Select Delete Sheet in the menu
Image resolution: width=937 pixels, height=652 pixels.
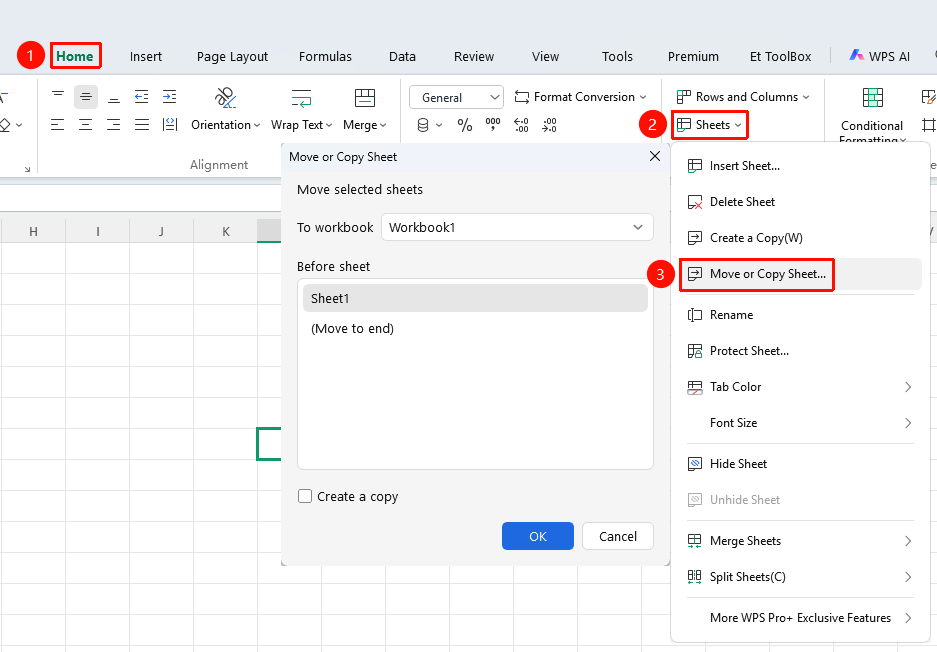point(800,201)
